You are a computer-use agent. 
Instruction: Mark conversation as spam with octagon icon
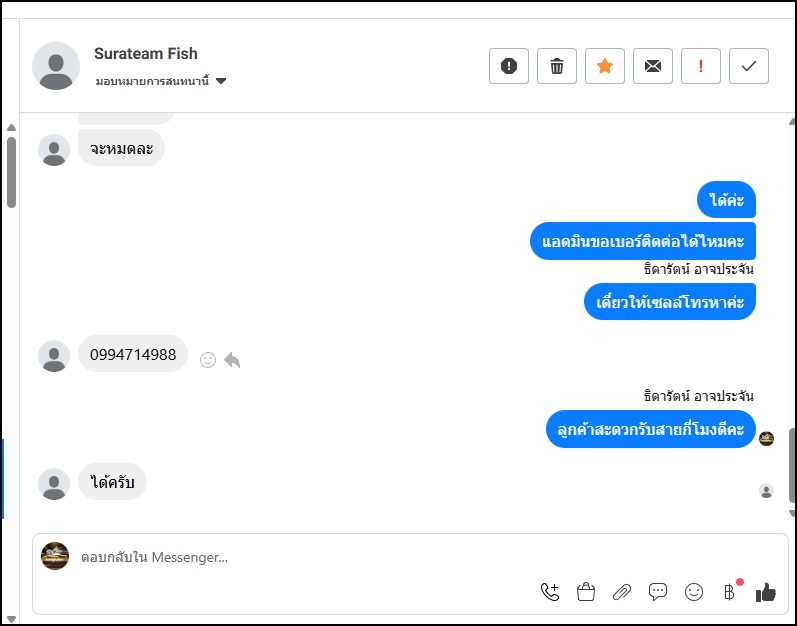(508, 66)
